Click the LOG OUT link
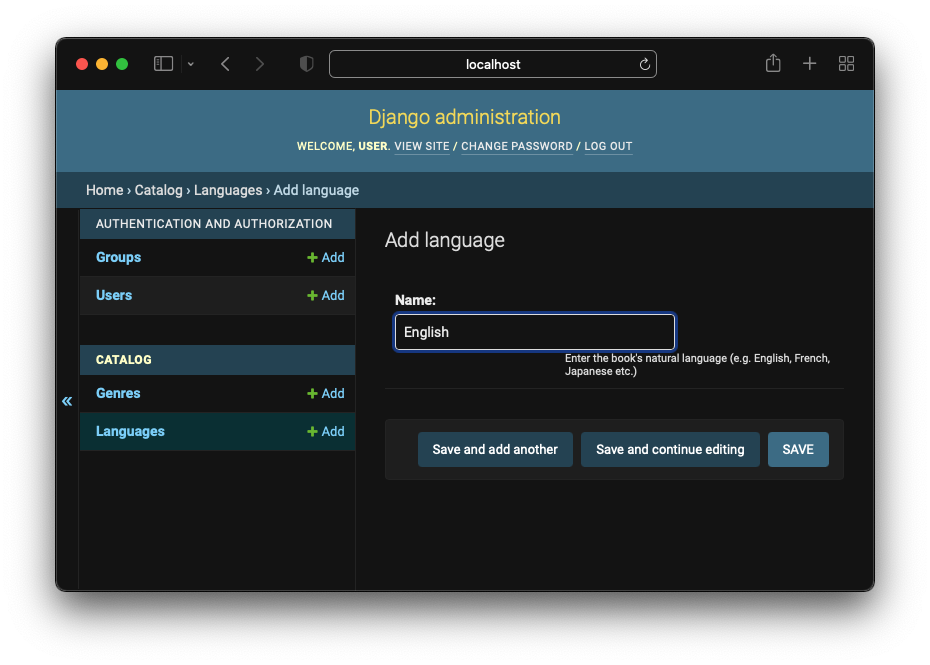This screenshot has width=930, height=665. 608,146
